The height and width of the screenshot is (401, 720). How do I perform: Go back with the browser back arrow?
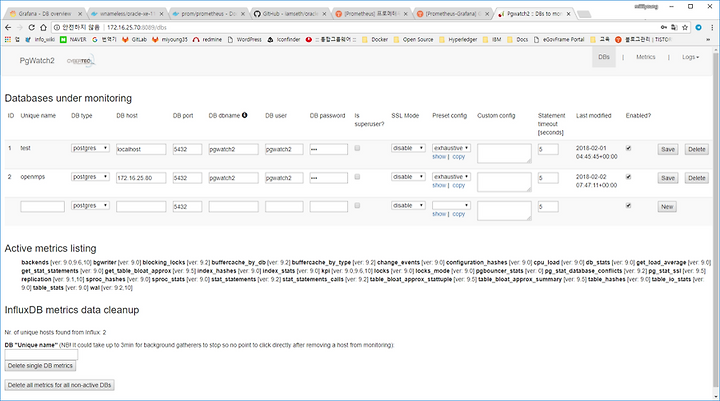(x=8, y=28)
